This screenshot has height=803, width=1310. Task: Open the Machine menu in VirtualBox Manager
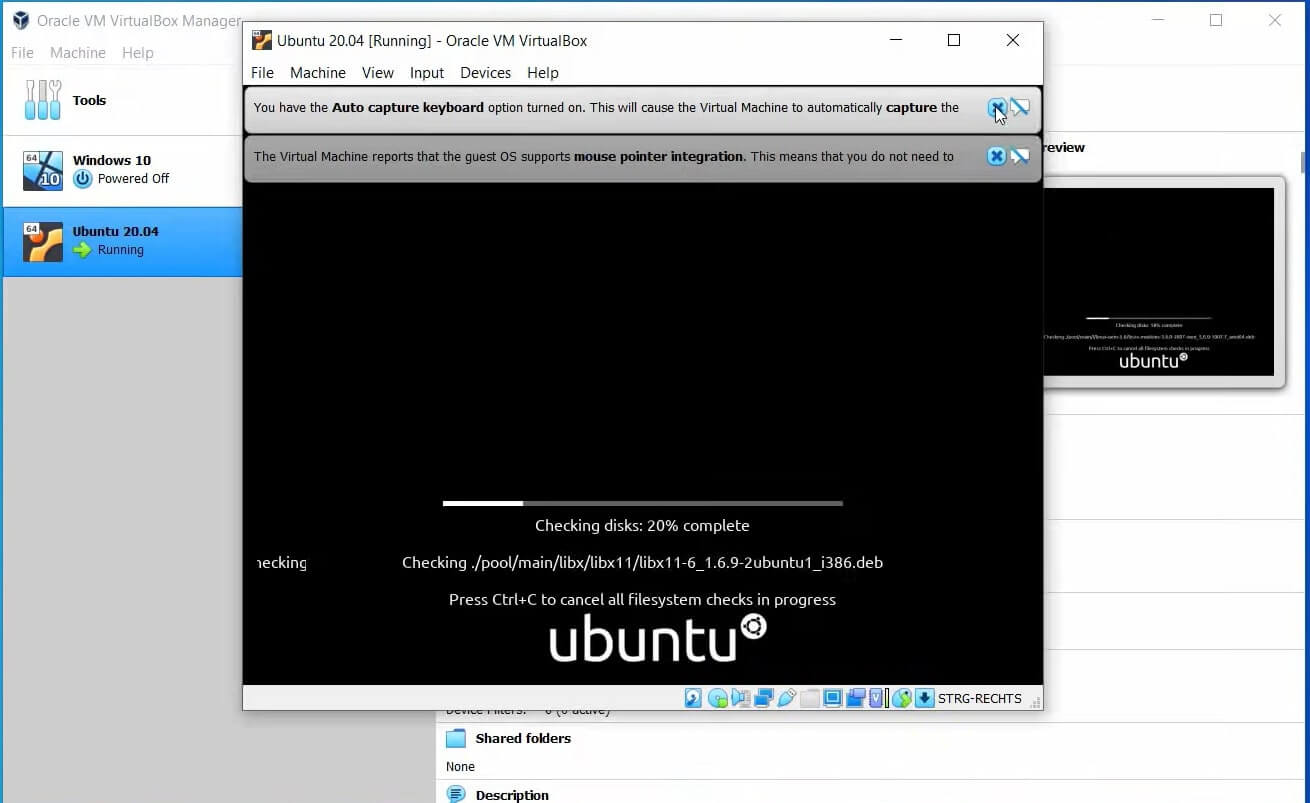[x=77, y=53]
